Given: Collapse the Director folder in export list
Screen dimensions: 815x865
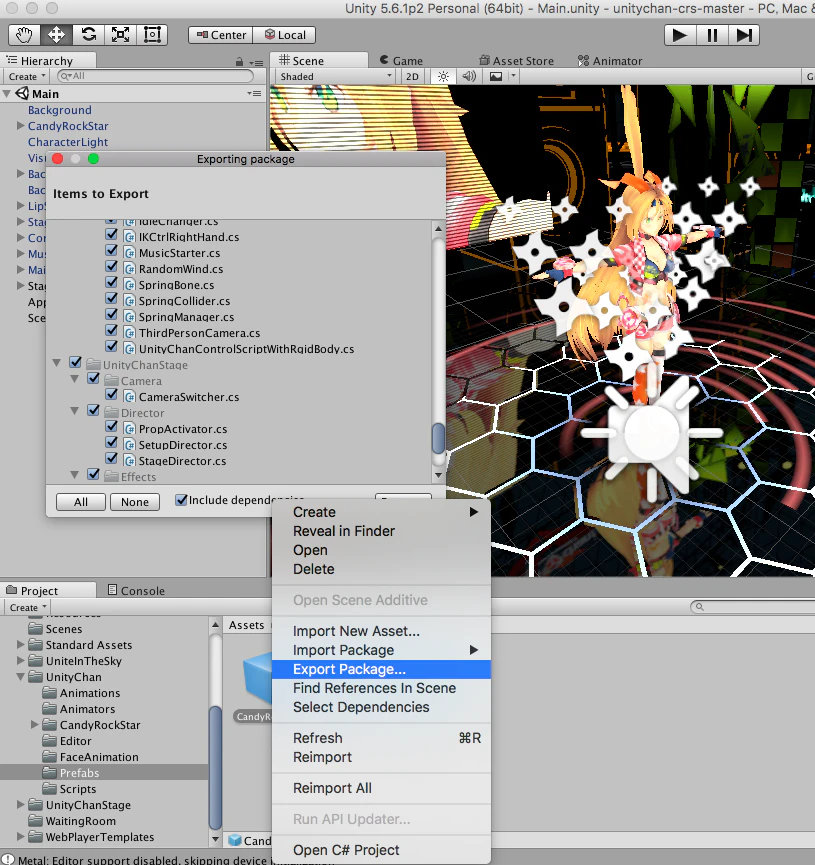Looking at the screenshot, I should (74, 411).
